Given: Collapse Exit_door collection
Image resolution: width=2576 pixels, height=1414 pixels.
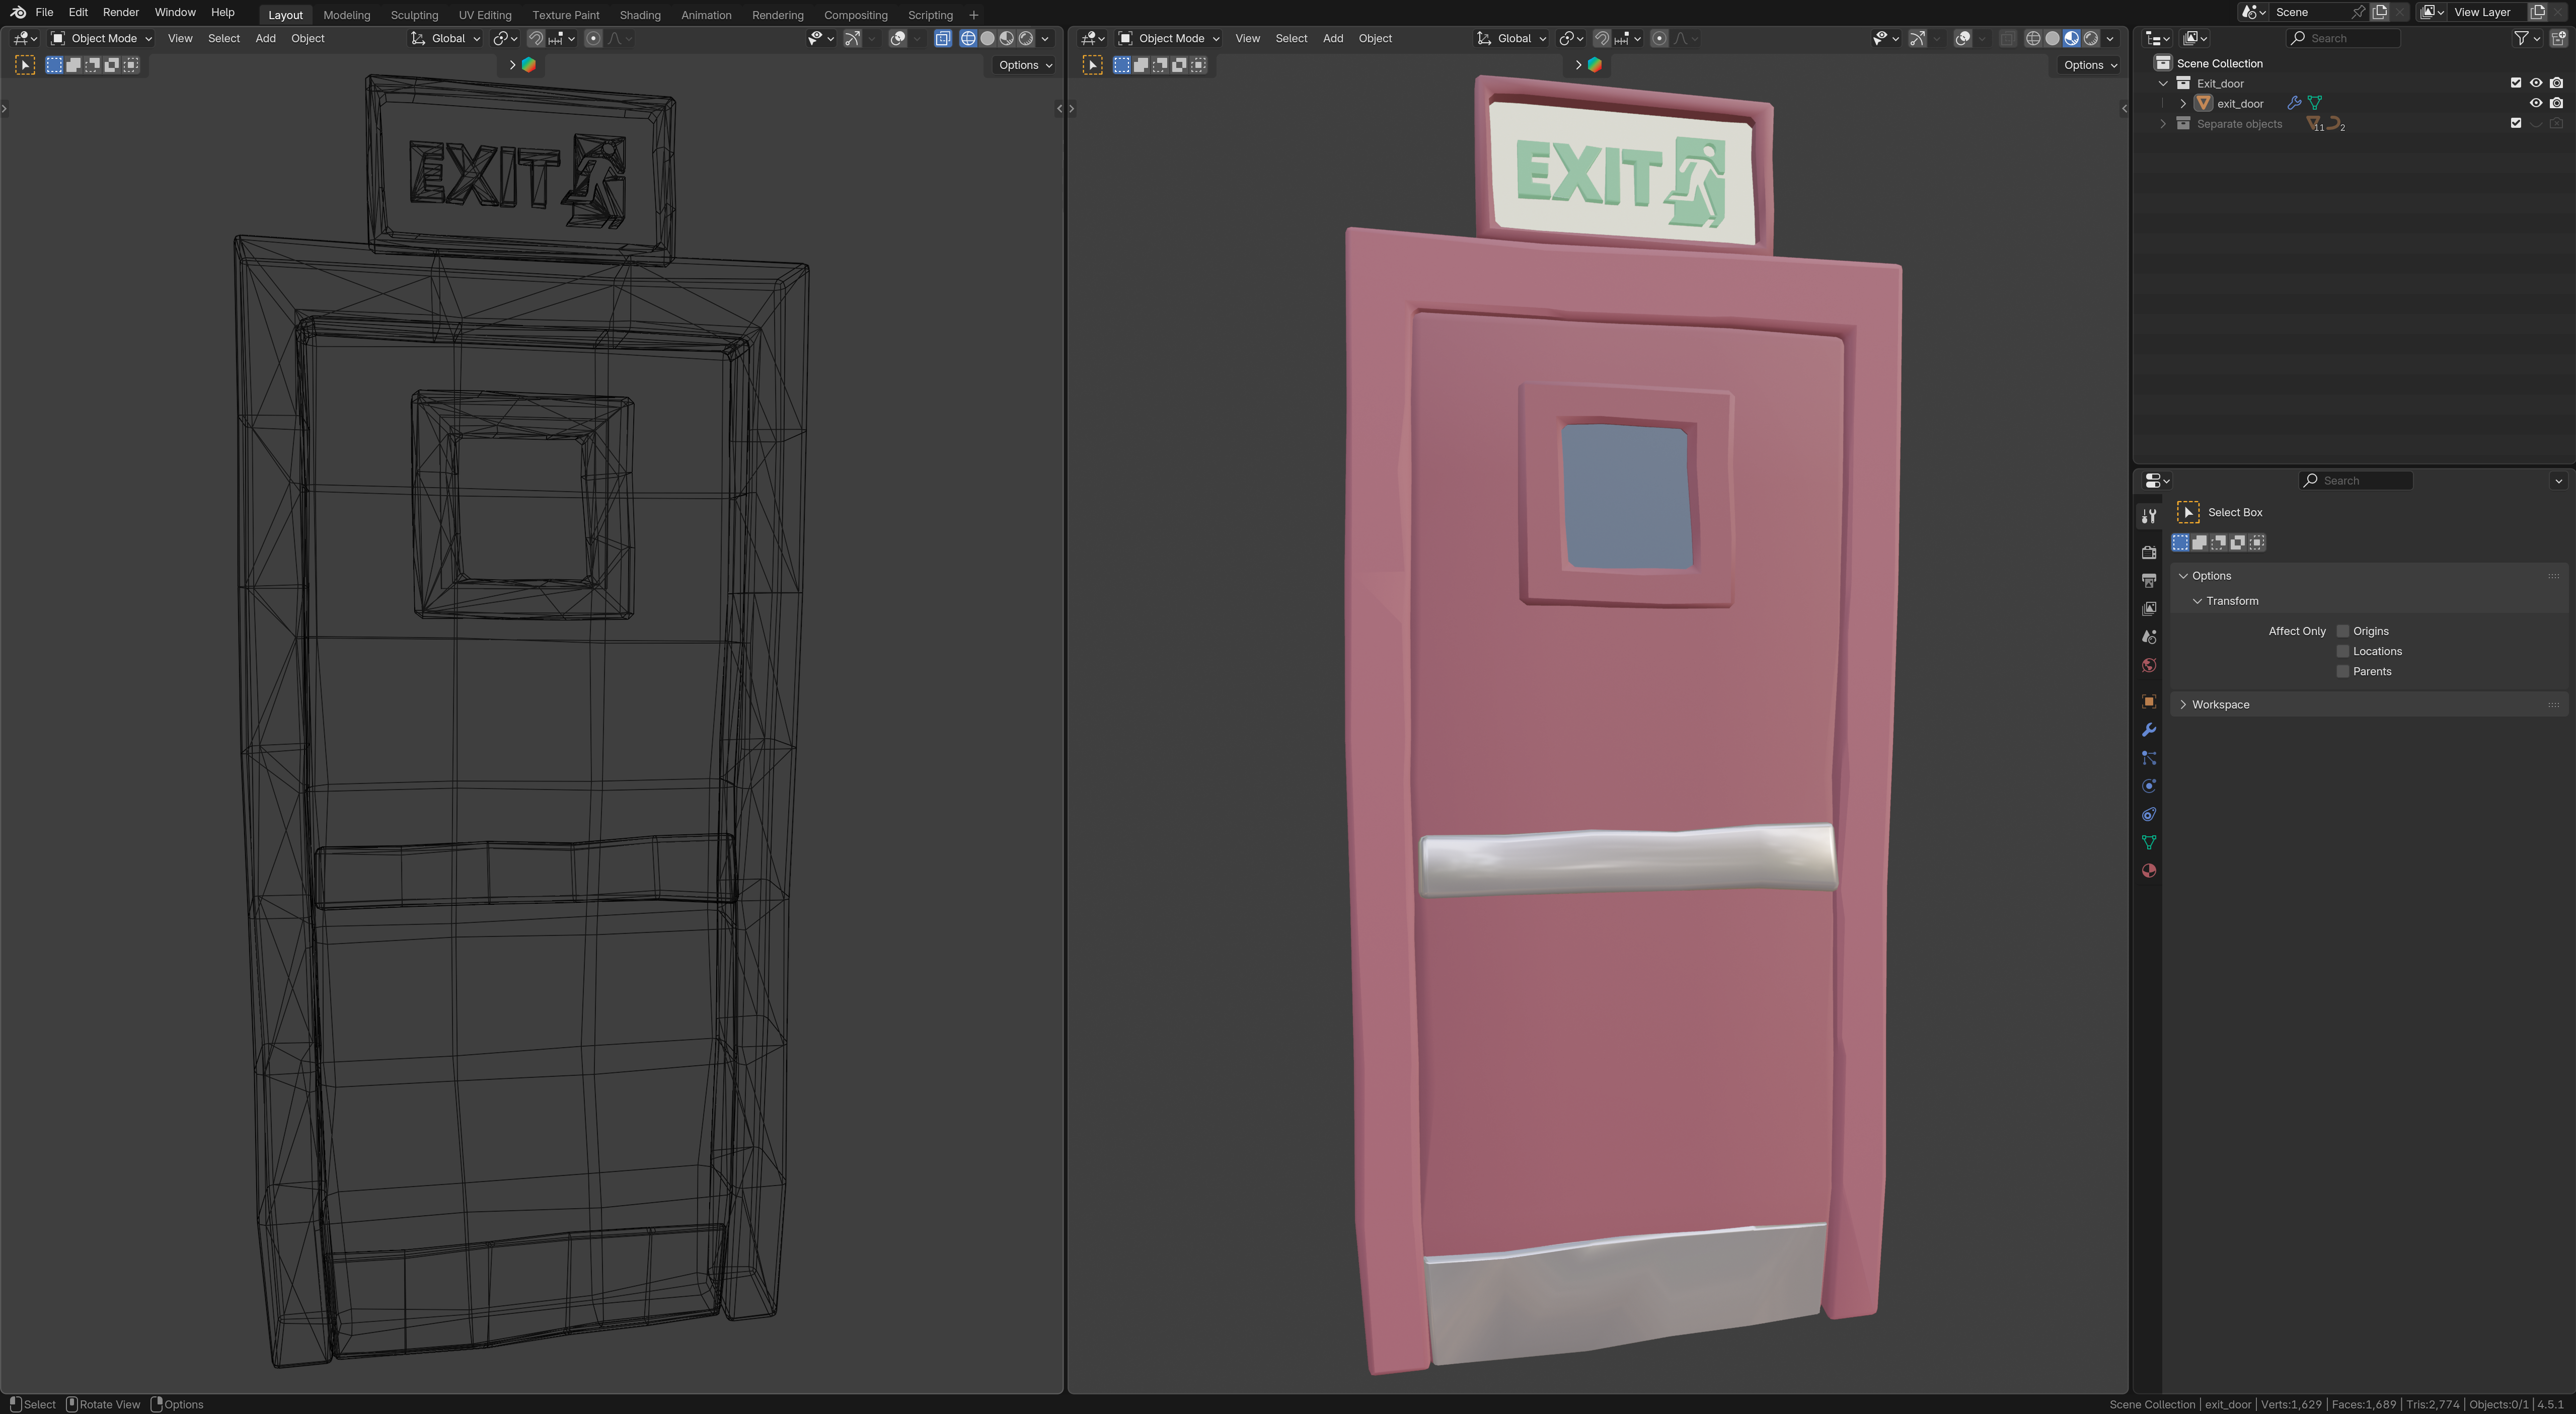Looking at the screenshot, I should [x=2163, y=84].
